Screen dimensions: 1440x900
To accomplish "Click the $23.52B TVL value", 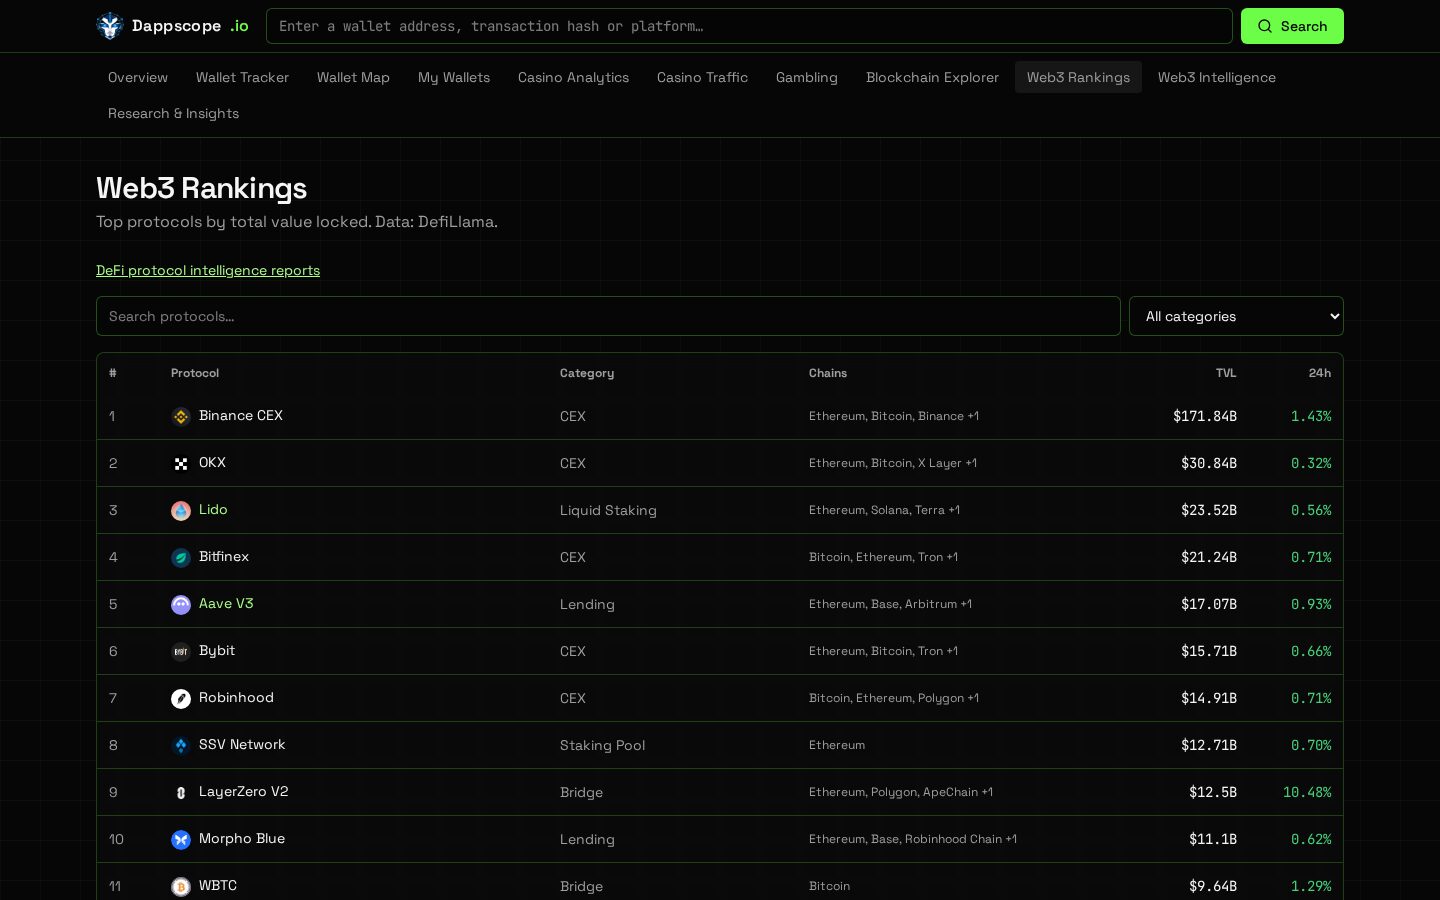I will tap(1209, 510).
